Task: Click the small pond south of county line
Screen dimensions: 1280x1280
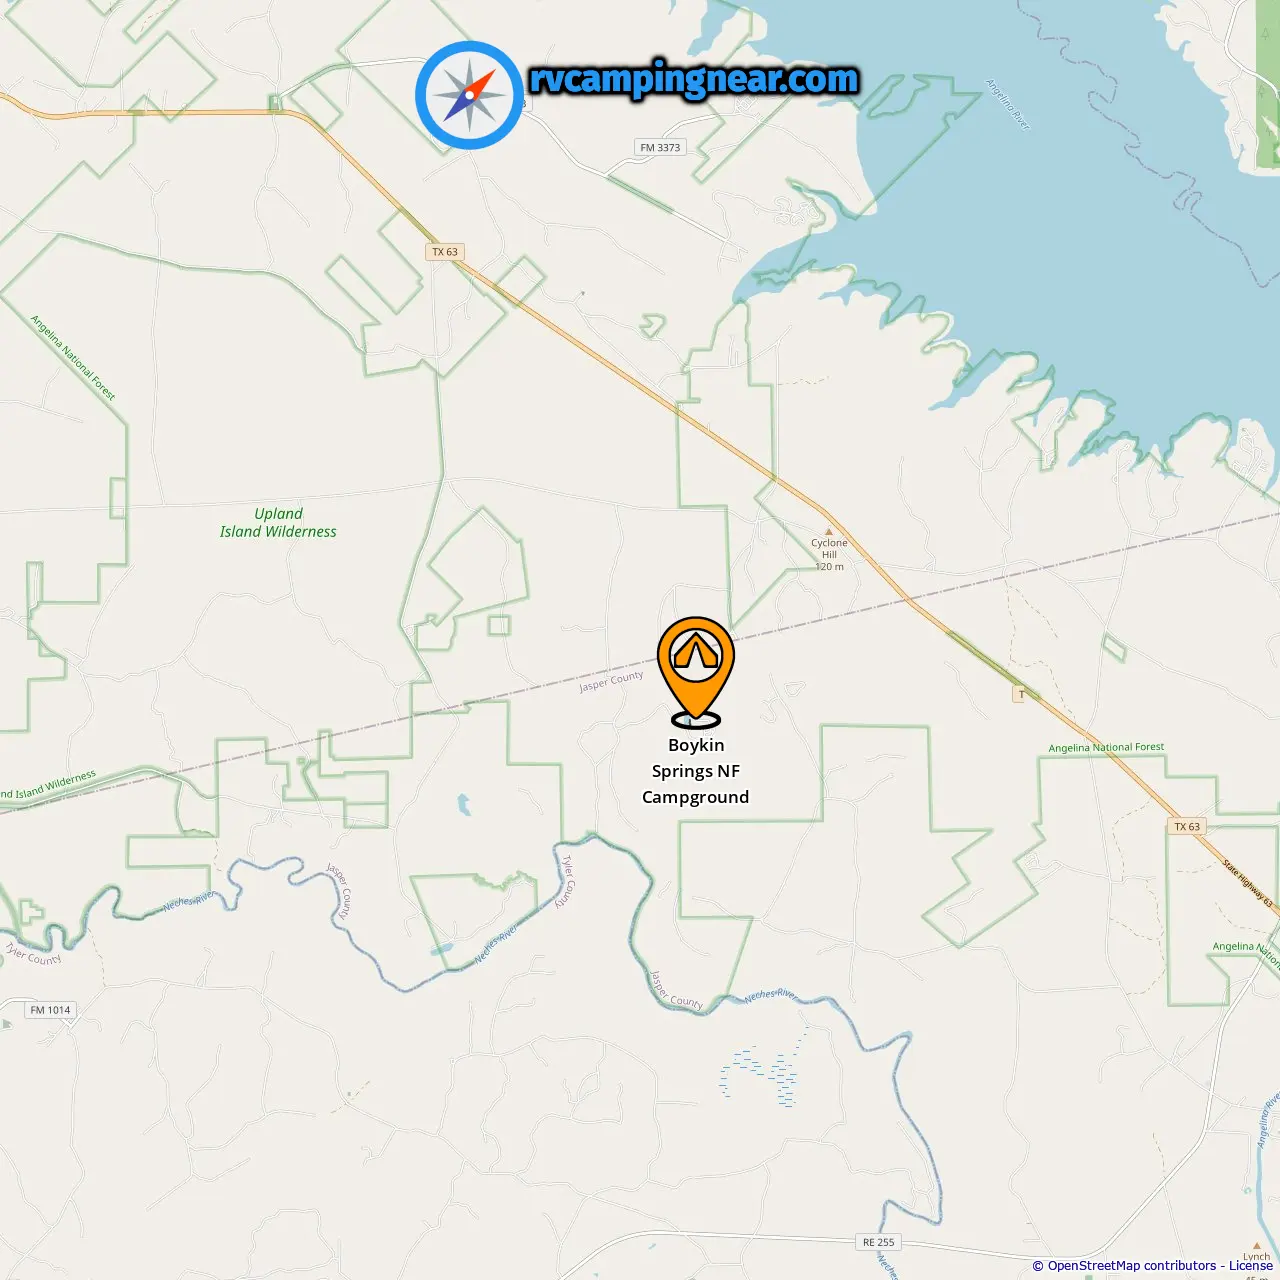Action: [x=463, y=803]
